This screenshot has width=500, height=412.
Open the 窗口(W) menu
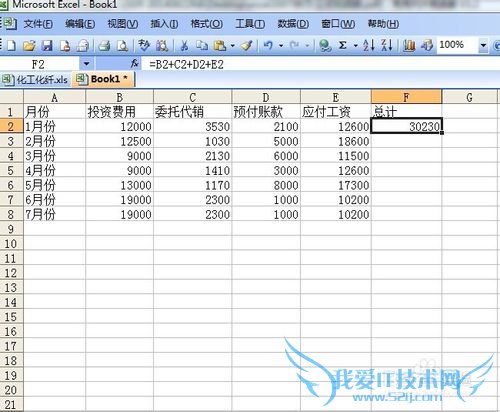pos(338,24)
